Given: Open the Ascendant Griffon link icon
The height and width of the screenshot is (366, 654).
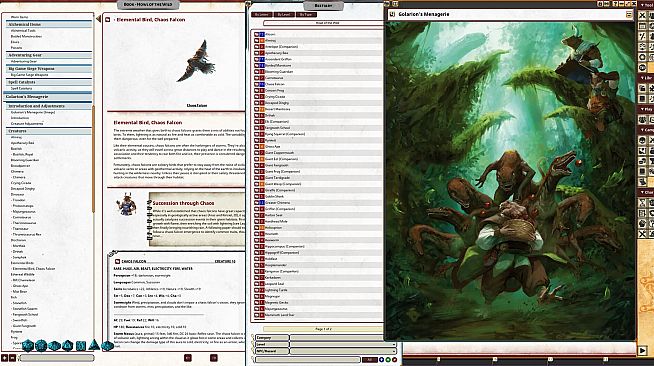Looking at the screenshot, I should (257, 59).
